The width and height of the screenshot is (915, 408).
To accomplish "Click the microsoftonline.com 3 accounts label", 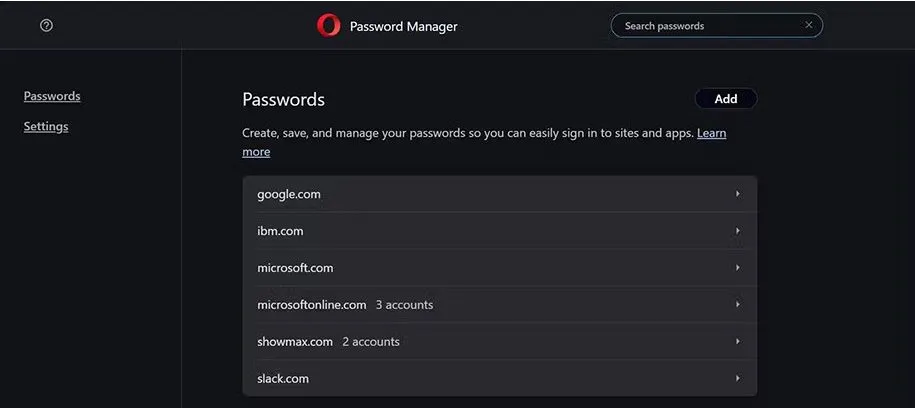I will (x=404, y=305).
